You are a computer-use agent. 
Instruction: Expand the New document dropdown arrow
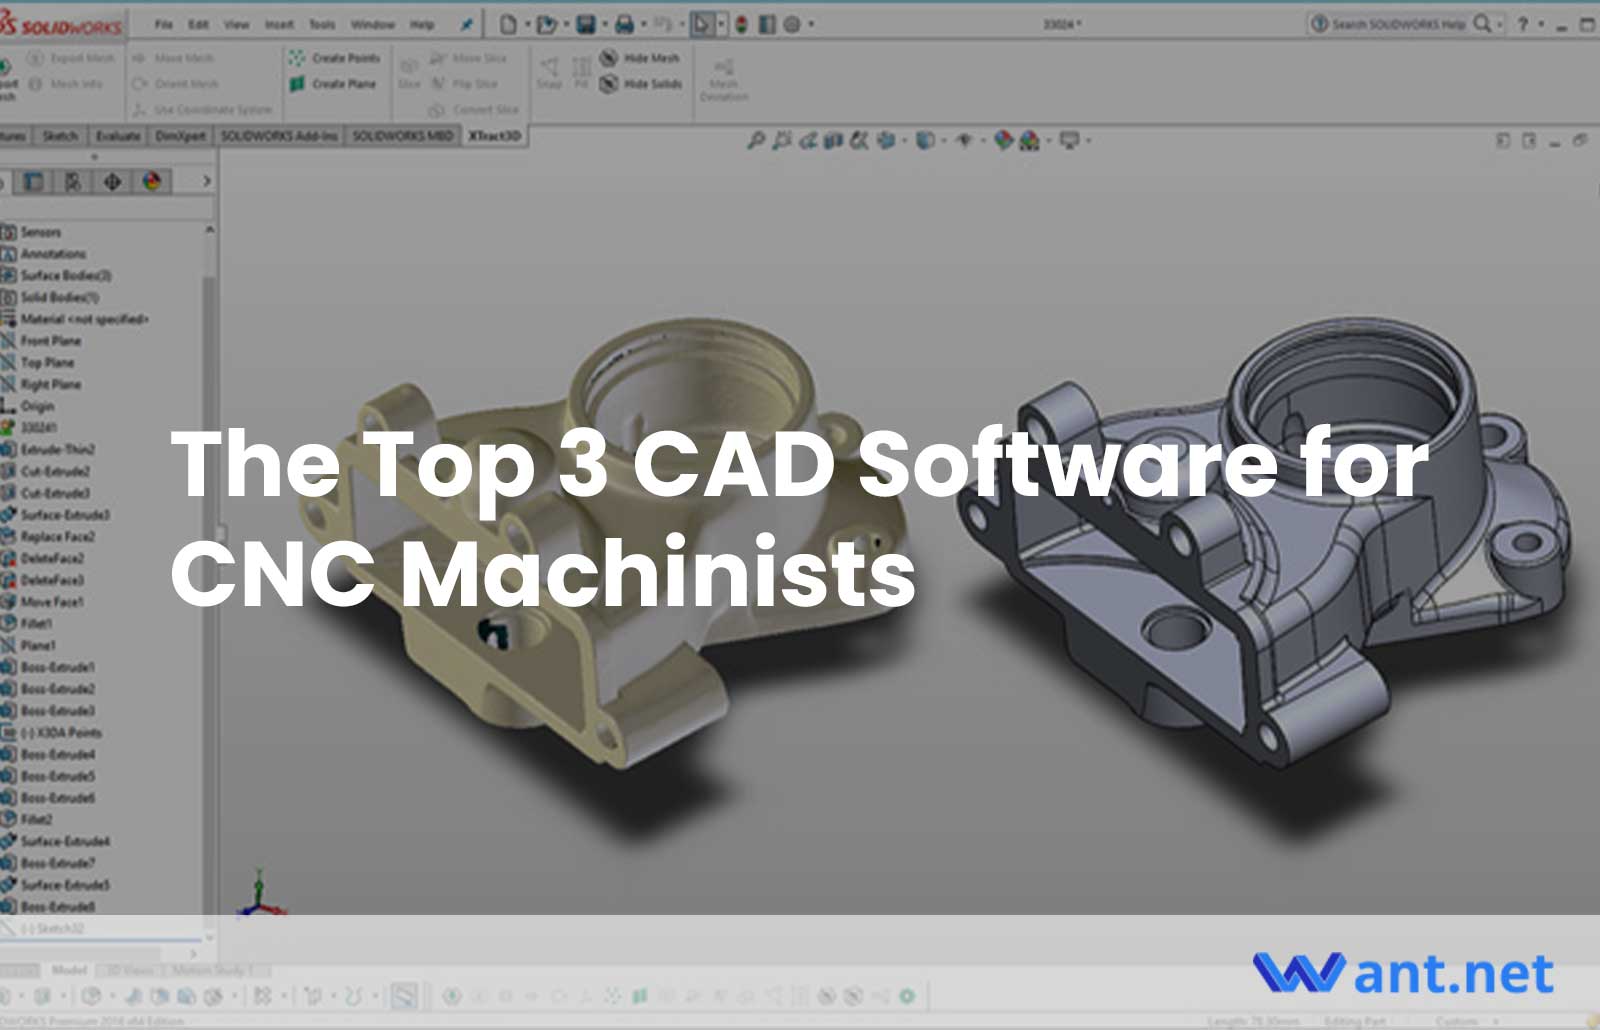[528, 25]
